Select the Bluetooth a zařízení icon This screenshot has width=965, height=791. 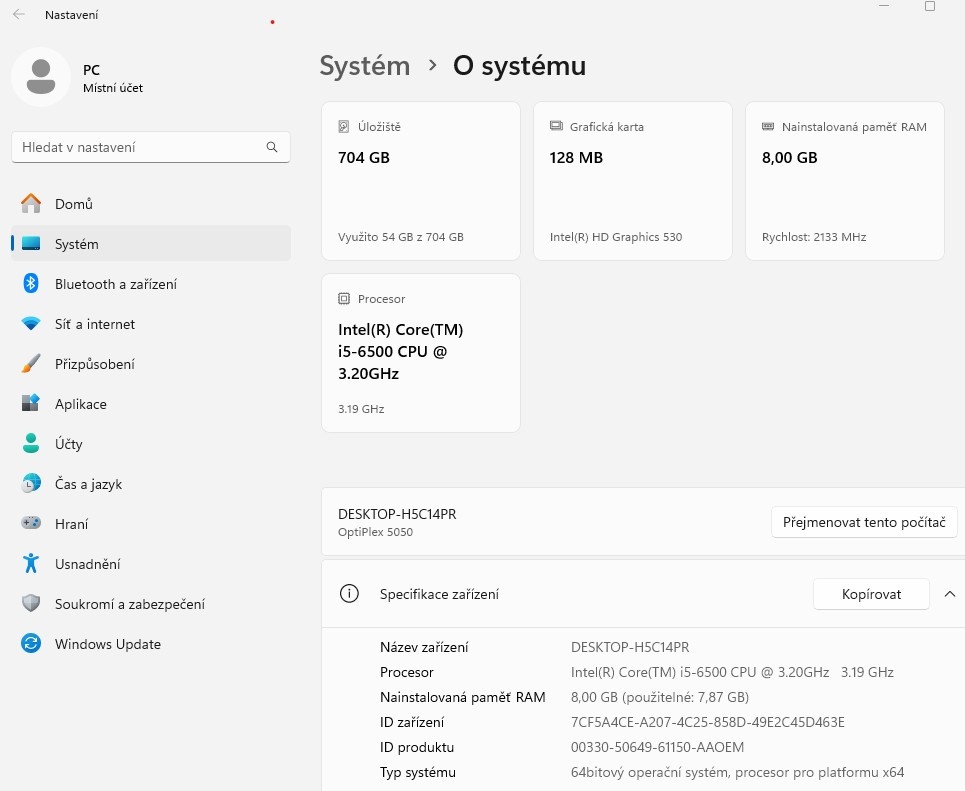pos(31,284)
